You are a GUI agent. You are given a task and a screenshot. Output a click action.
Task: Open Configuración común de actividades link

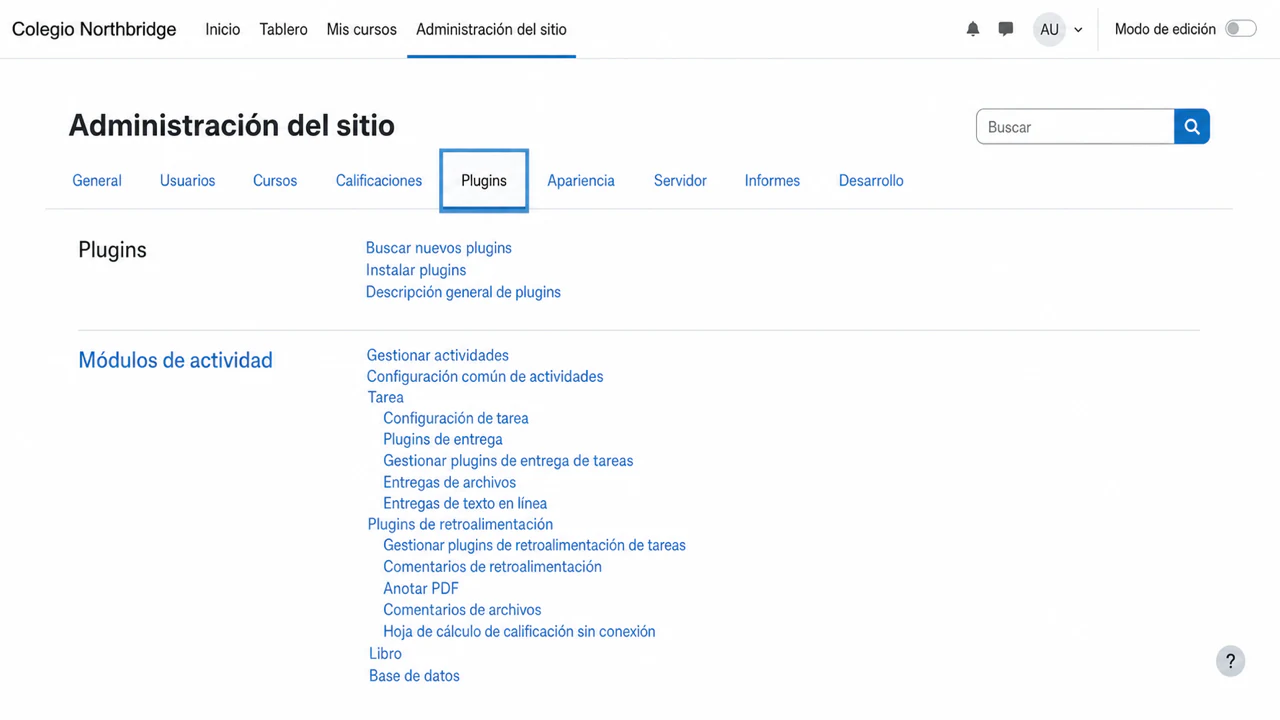pyautogui.click(x=485, y=376)
